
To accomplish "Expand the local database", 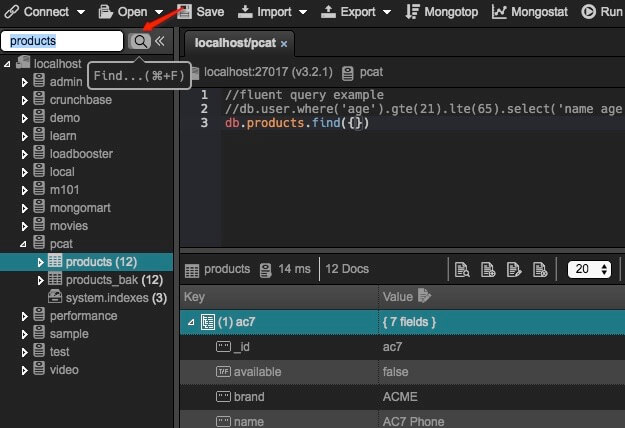I will click(x=24, y=172).
